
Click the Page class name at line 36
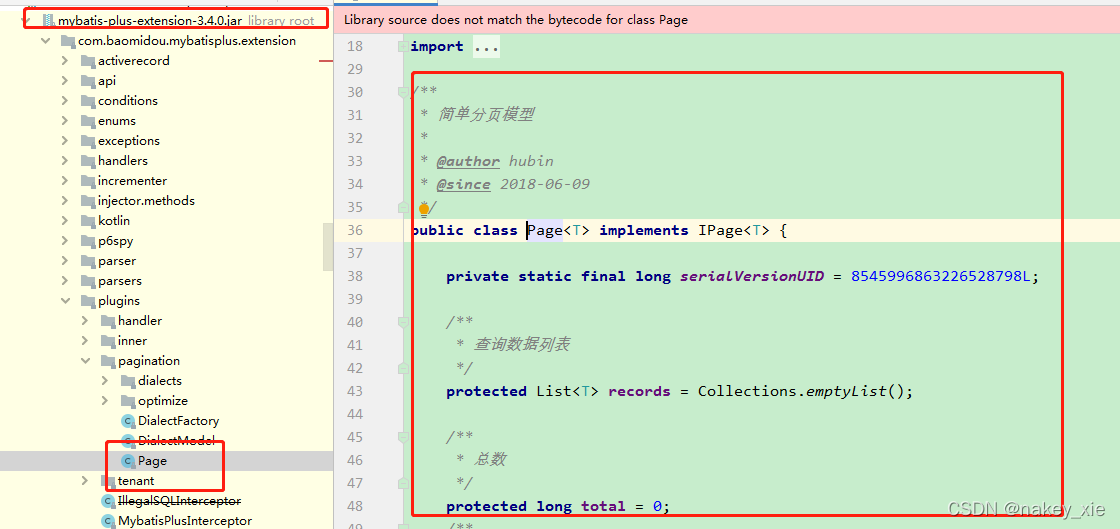click(545, 231)
